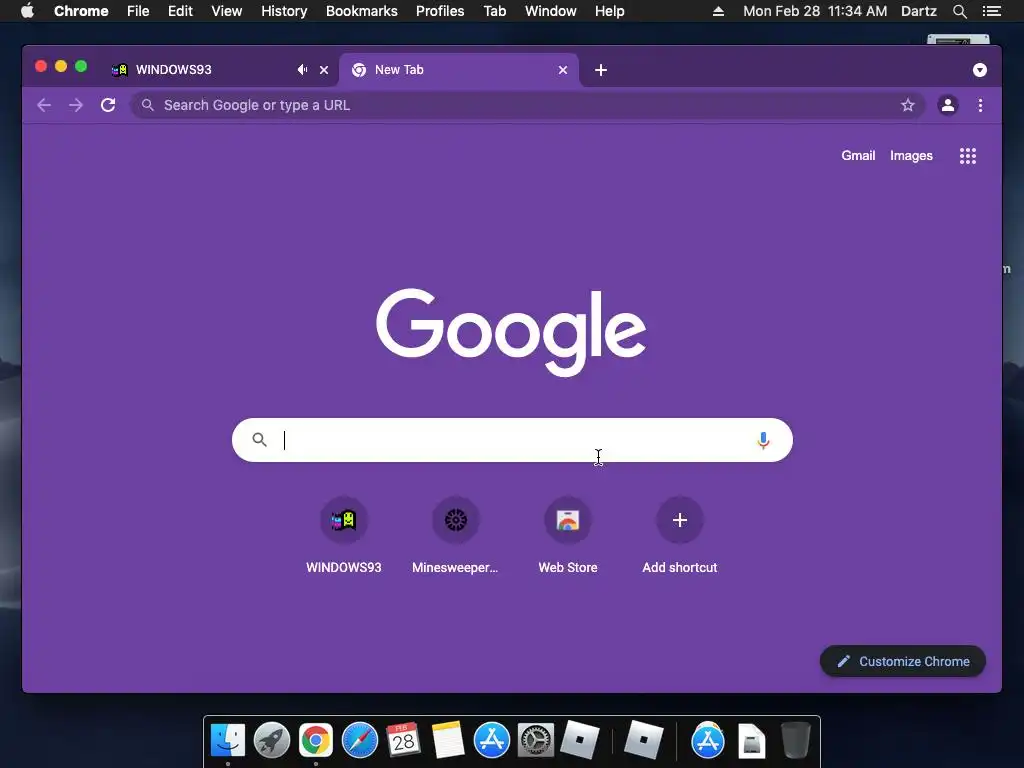Open Launchpad from the Dock
Screen dimensions: 1024x768
[272, 741]
